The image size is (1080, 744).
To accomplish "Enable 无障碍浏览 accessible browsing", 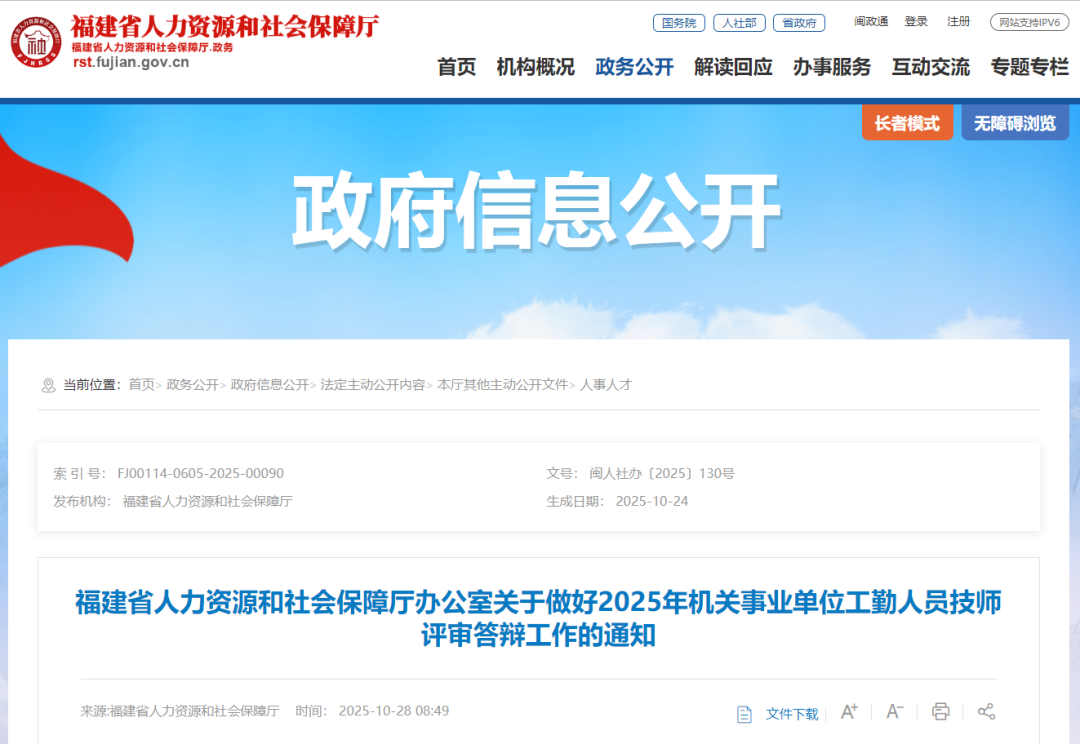I will pyautogui.click(x=1015, y=123).
